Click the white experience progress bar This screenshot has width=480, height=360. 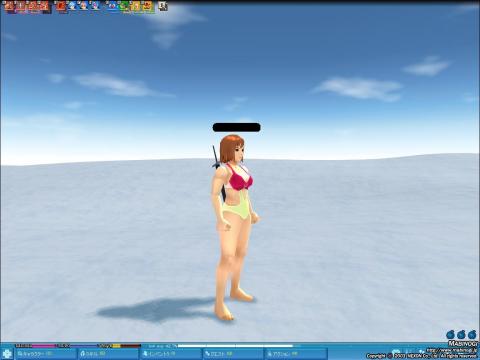235,346
